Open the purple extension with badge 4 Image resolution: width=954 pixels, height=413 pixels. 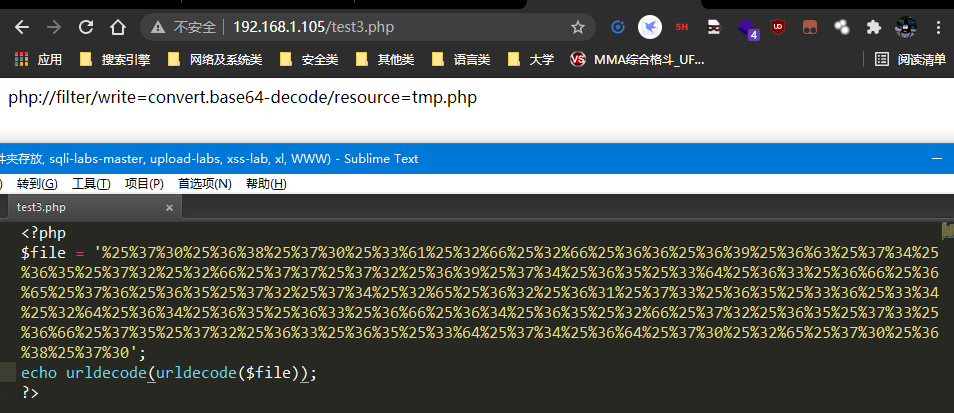pos(747,29)
